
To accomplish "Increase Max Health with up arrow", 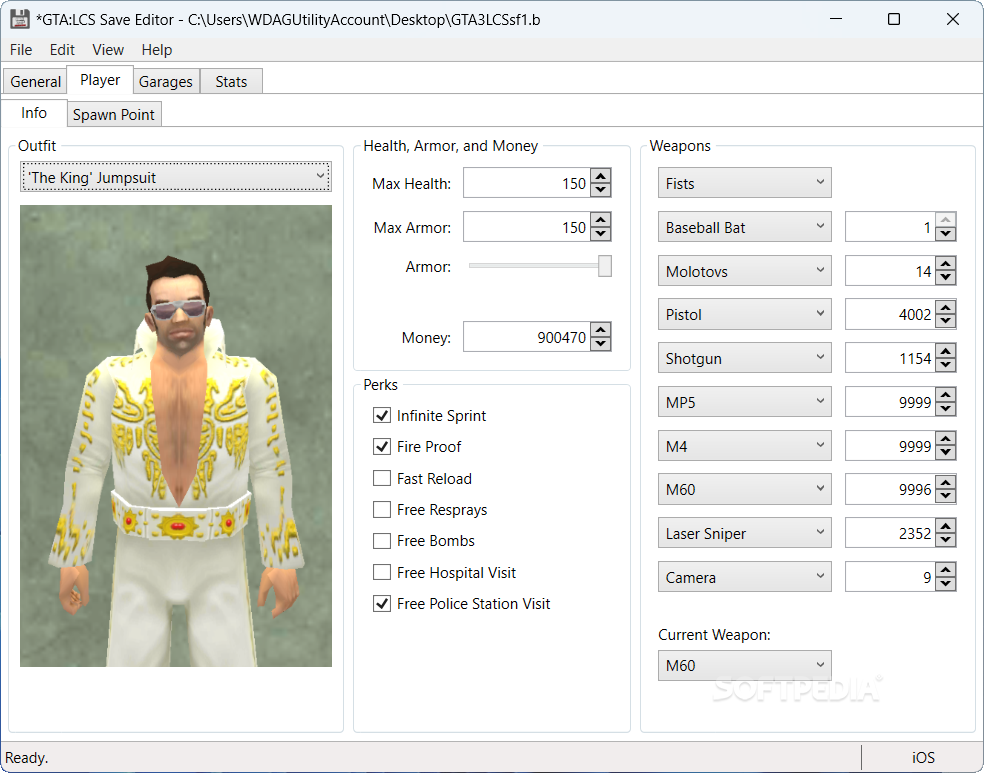I will tap(601, 176).
